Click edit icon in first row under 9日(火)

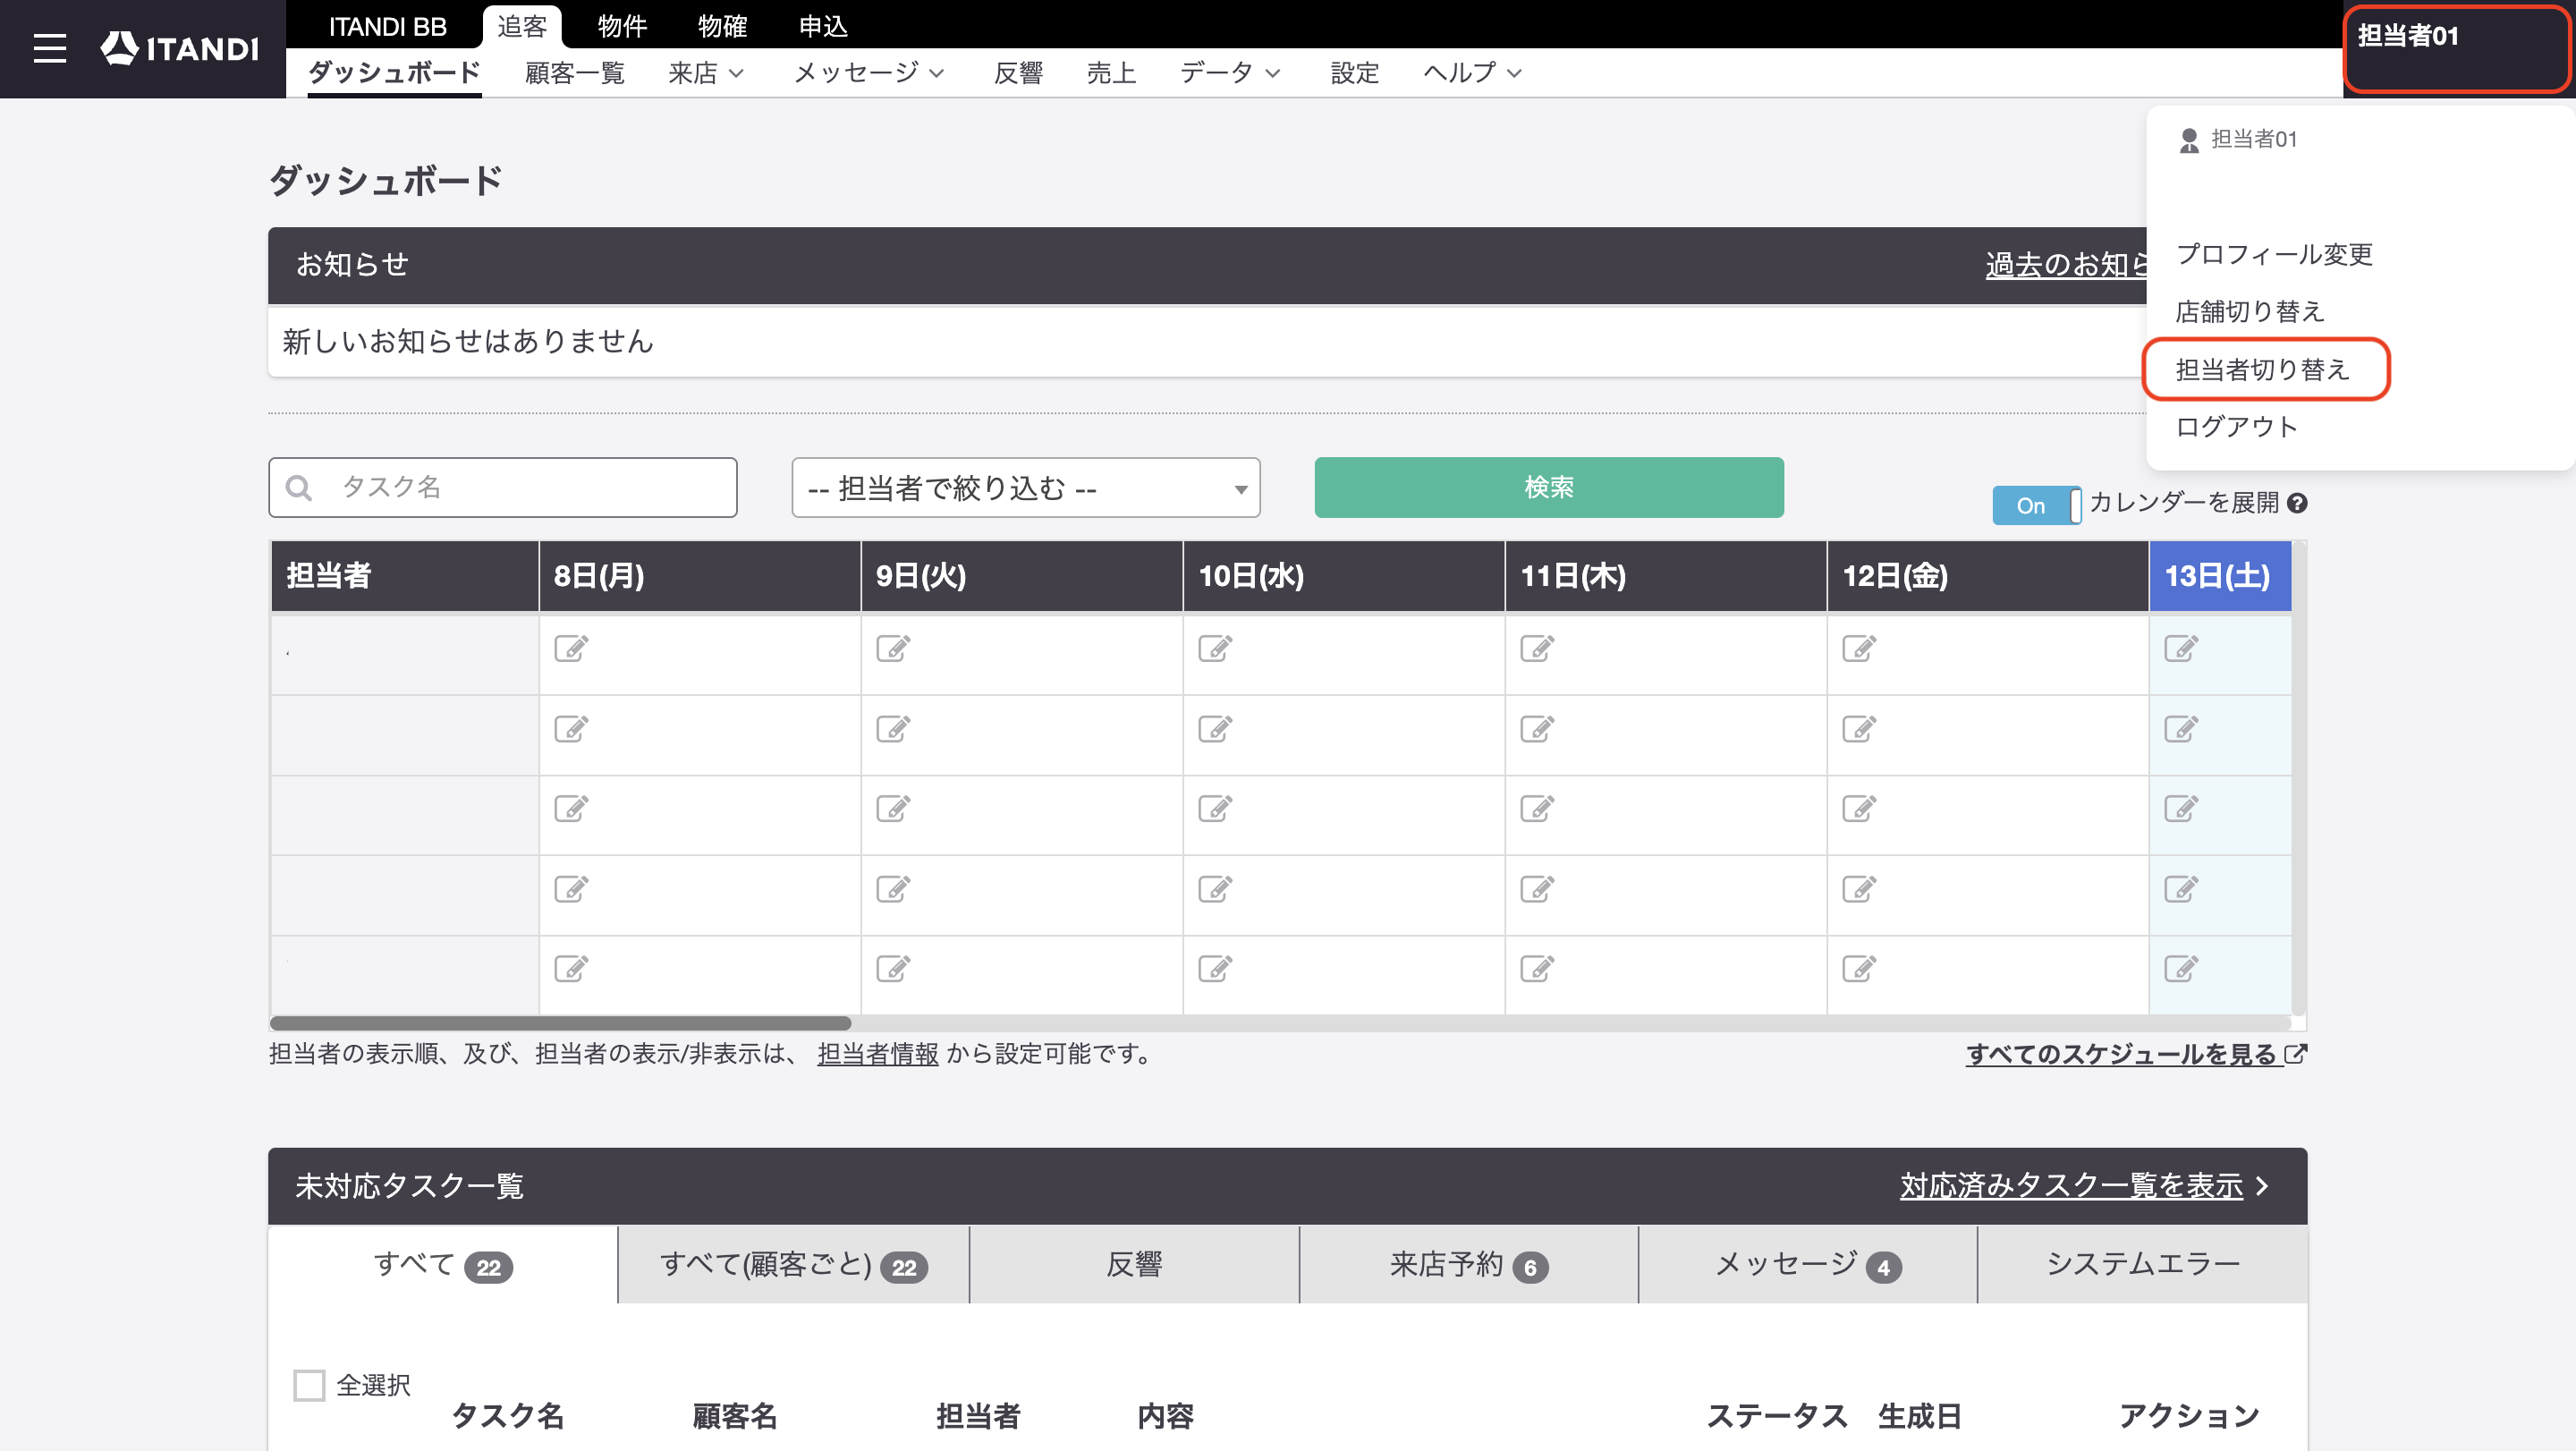(x=893, y=648)
